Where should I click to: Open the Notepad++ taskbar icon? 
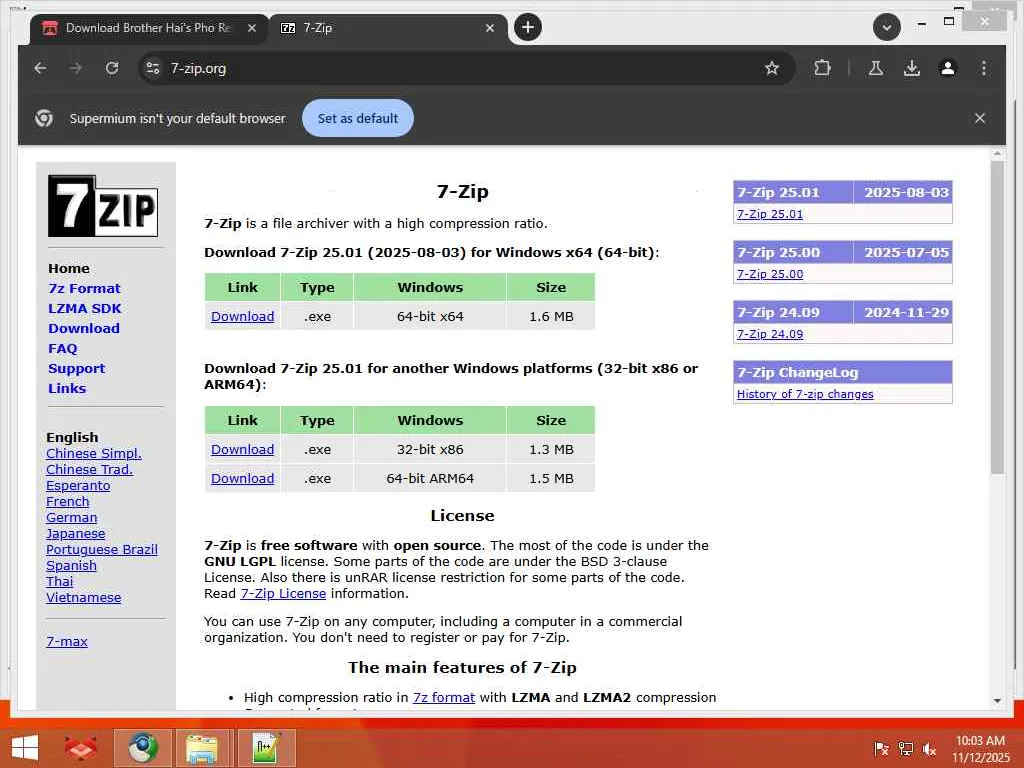tap(266, 748)
